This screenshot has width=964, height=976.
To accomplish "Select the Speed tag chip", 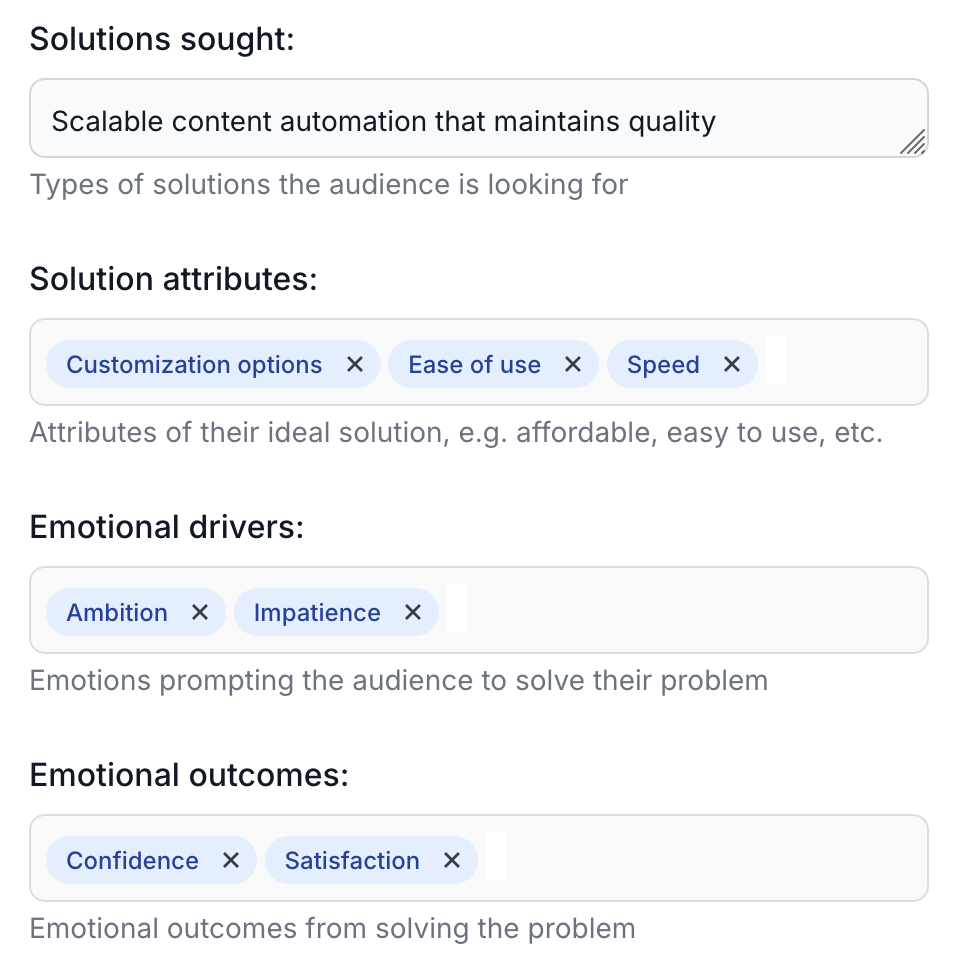I will tap(663, 364).
